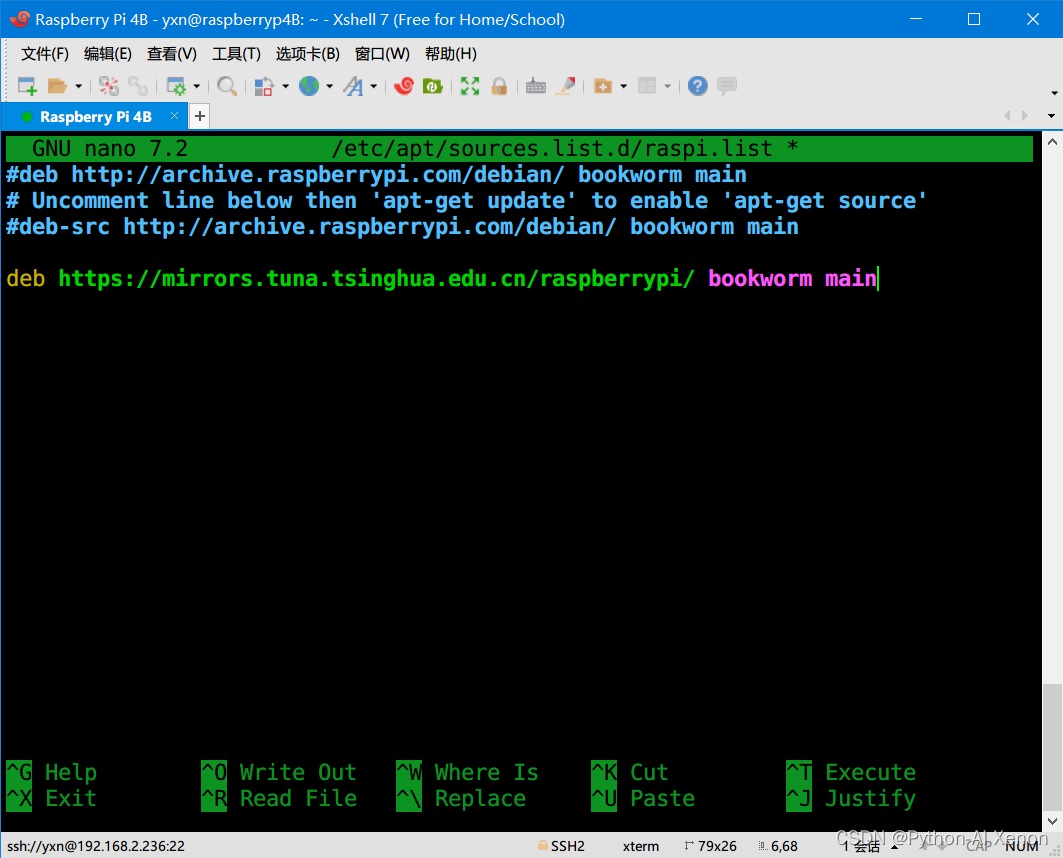
Task: Click the ^O Write Out shortcut label
Action: (x=279, y=772)
